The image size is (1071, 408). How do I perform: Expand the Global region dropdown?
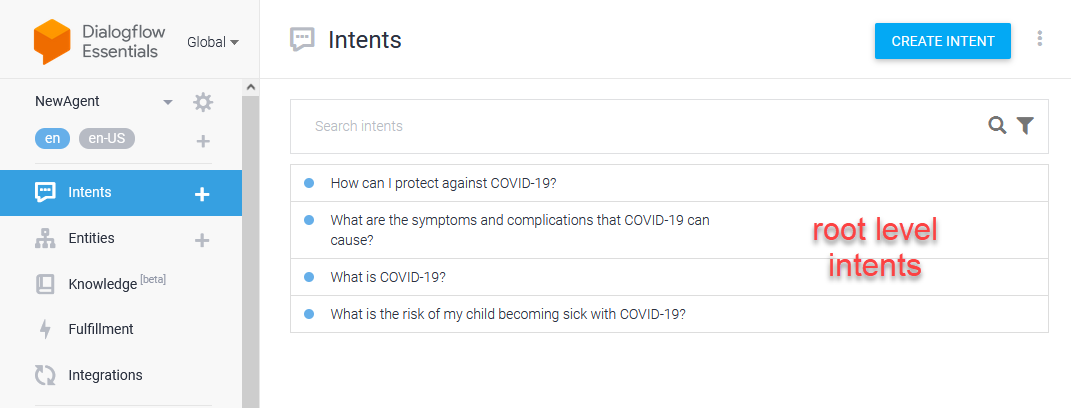213,42
